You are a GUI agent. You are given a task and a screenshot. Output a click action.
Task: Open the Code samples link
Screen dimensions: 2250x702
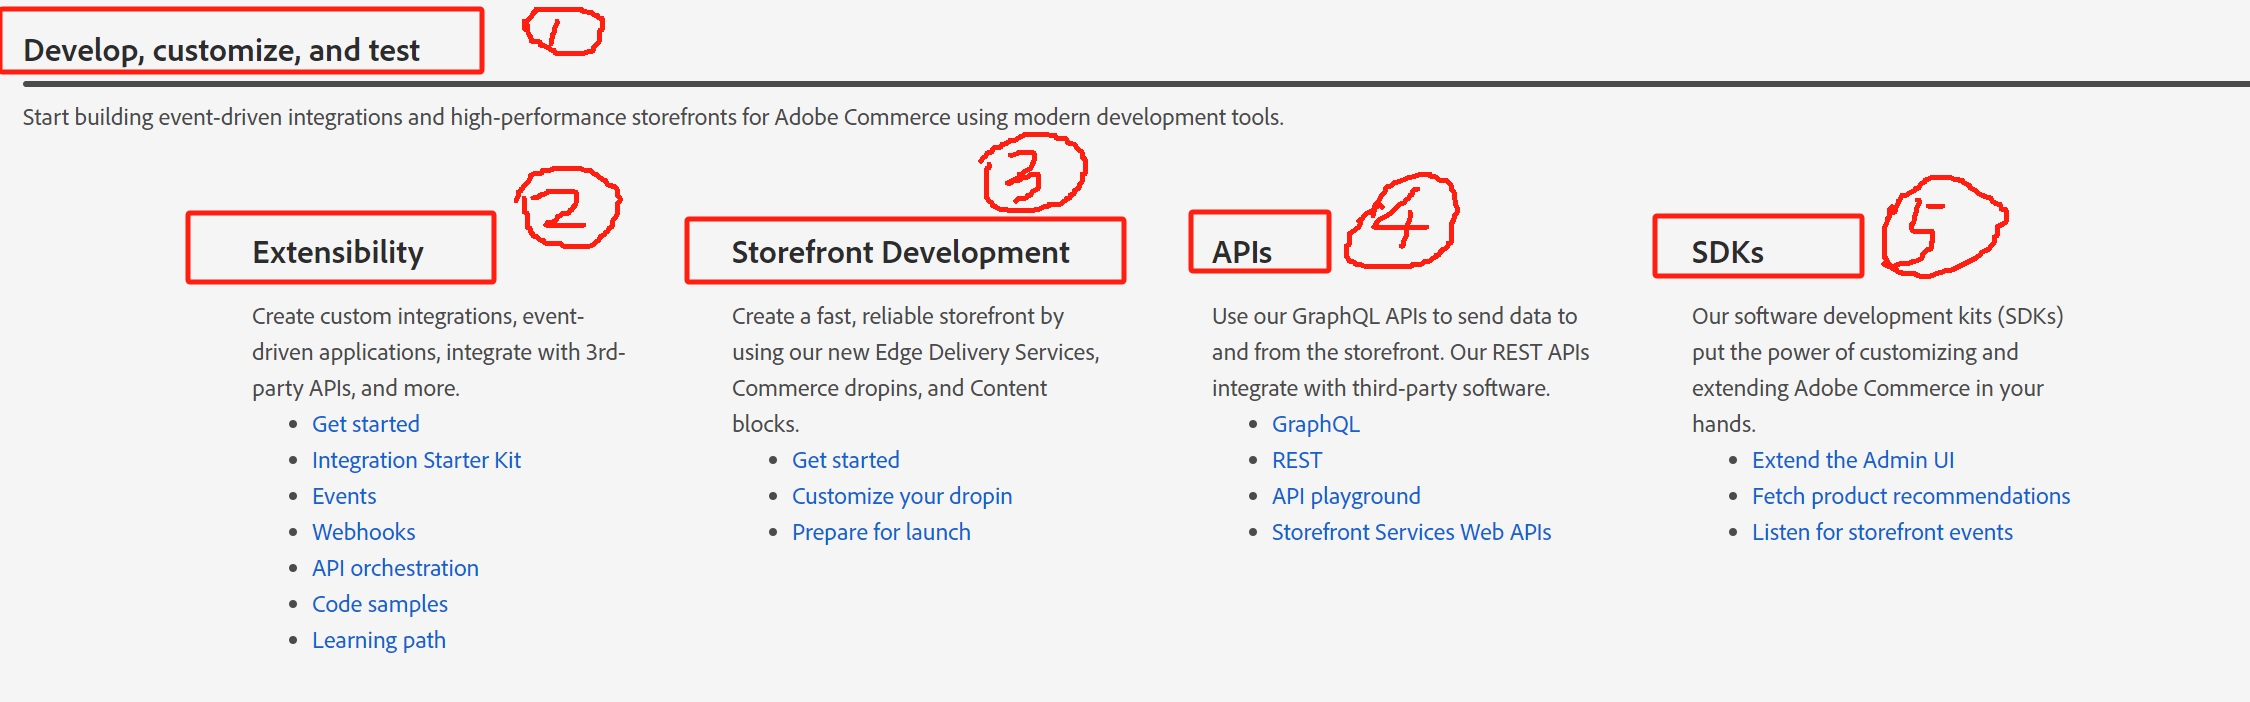(379, 604)
